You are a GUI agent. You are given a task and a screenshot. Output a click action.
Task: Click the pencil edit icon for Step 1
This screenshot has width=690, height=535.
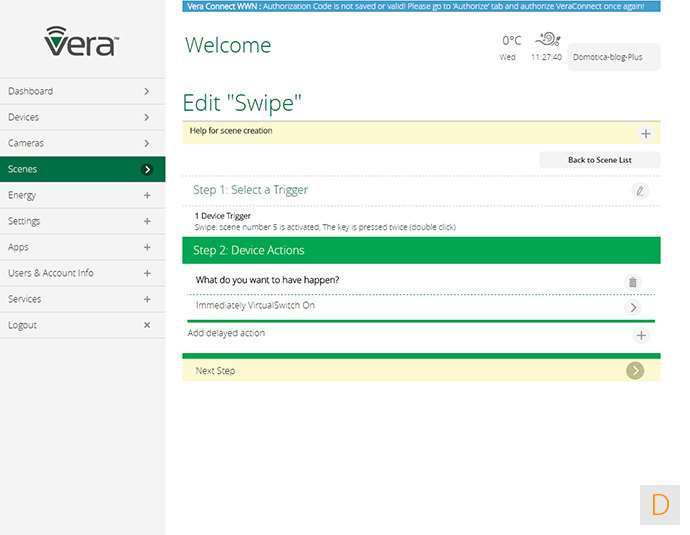pos(640,190)
